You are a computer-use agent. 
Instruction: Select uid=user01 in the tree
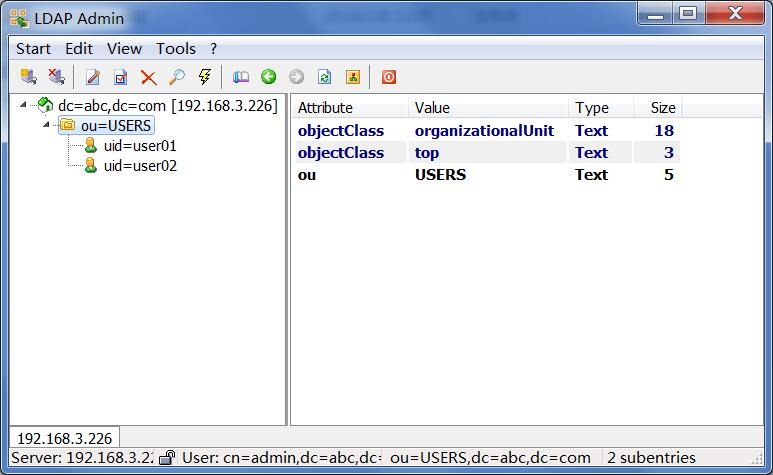click(x=140, y=146)
